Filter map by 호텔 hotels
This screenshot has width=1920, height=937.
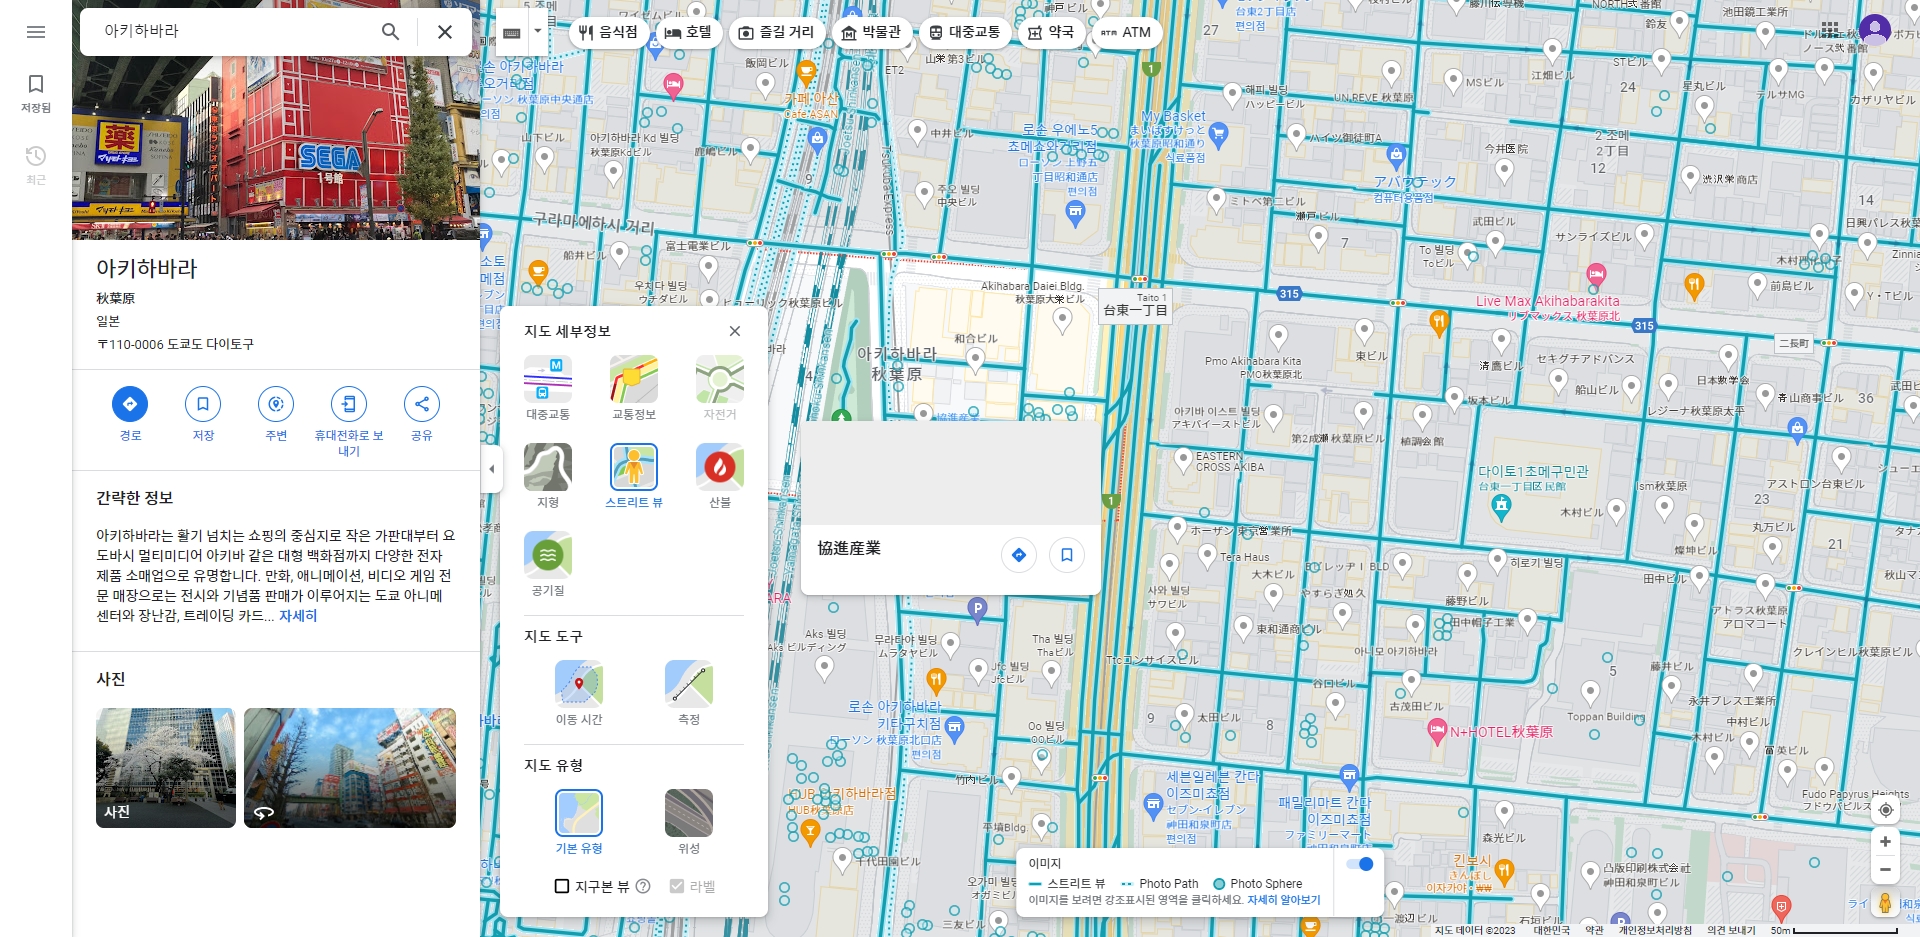688,32
